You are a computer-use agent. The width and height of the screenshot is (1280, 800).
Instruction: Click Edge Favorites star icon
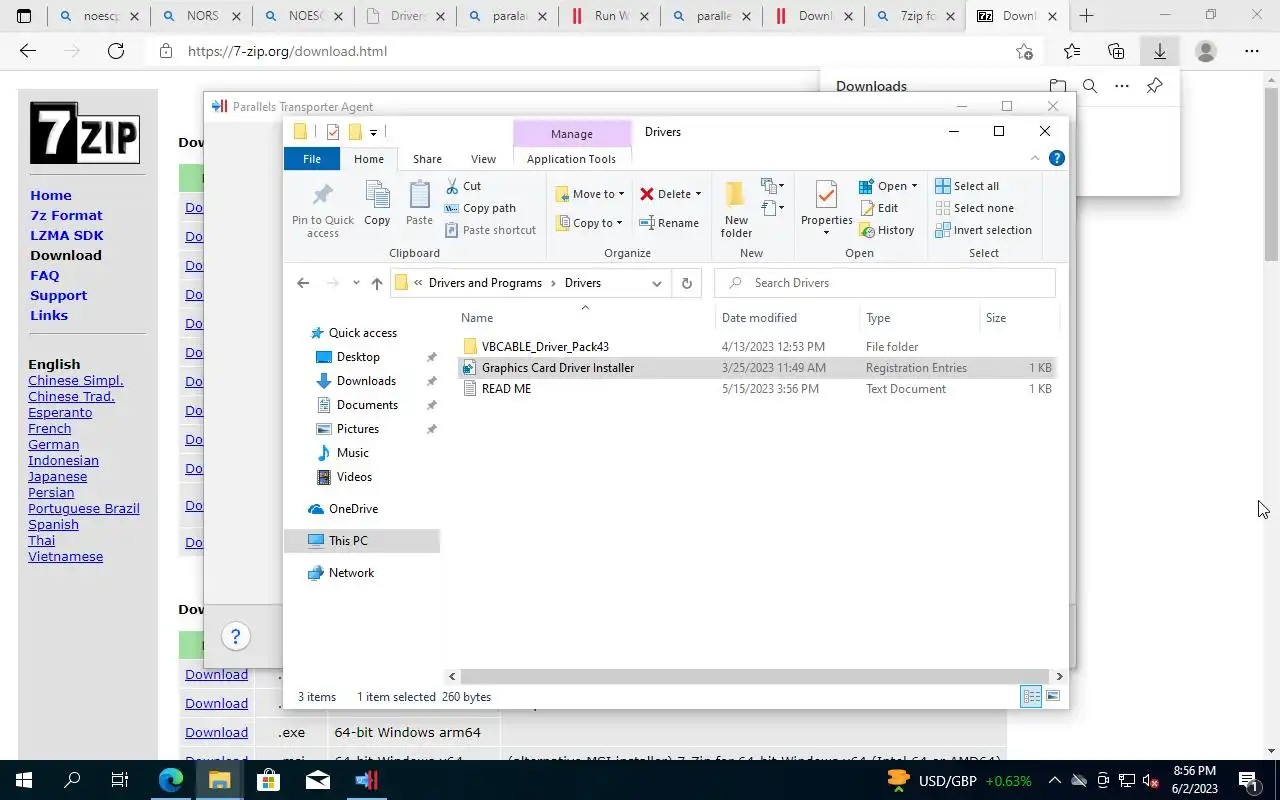(x=1072, y=51)
